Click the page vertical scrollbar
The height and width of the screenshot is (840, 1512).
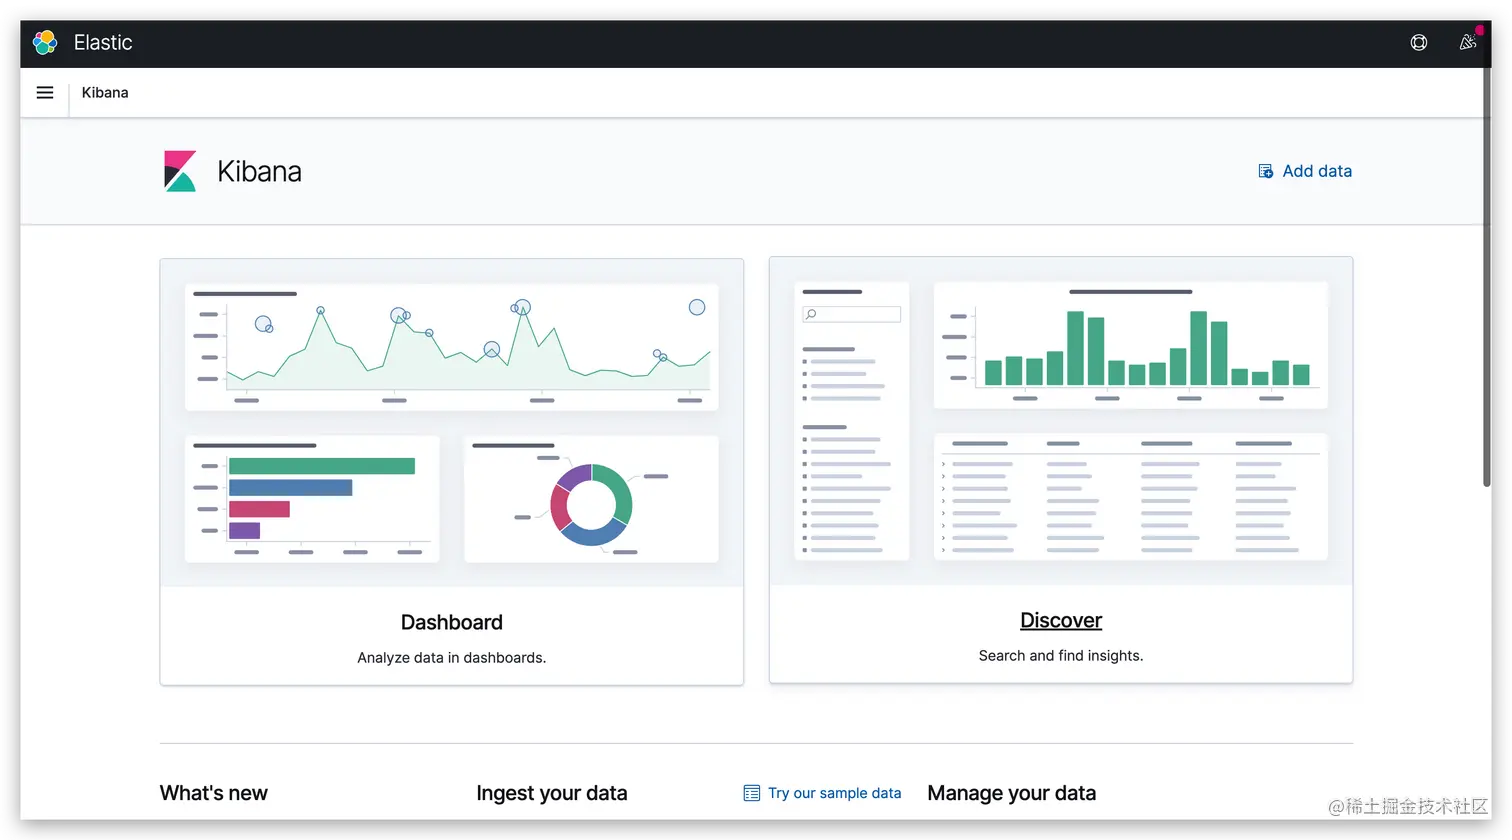click(x=1486, y=278)
